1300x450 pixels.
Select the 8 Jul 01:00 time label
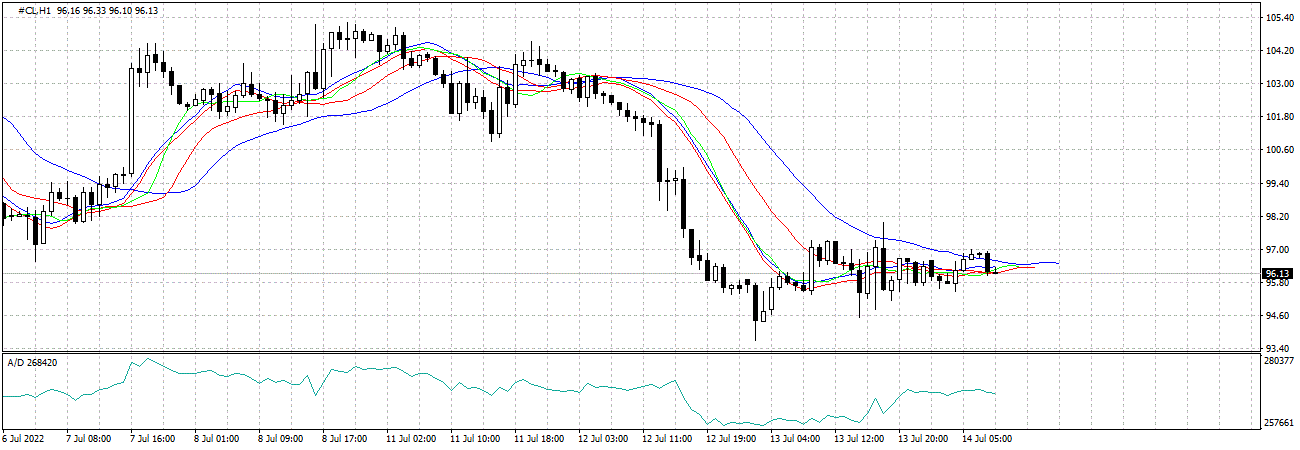(216, 438)
